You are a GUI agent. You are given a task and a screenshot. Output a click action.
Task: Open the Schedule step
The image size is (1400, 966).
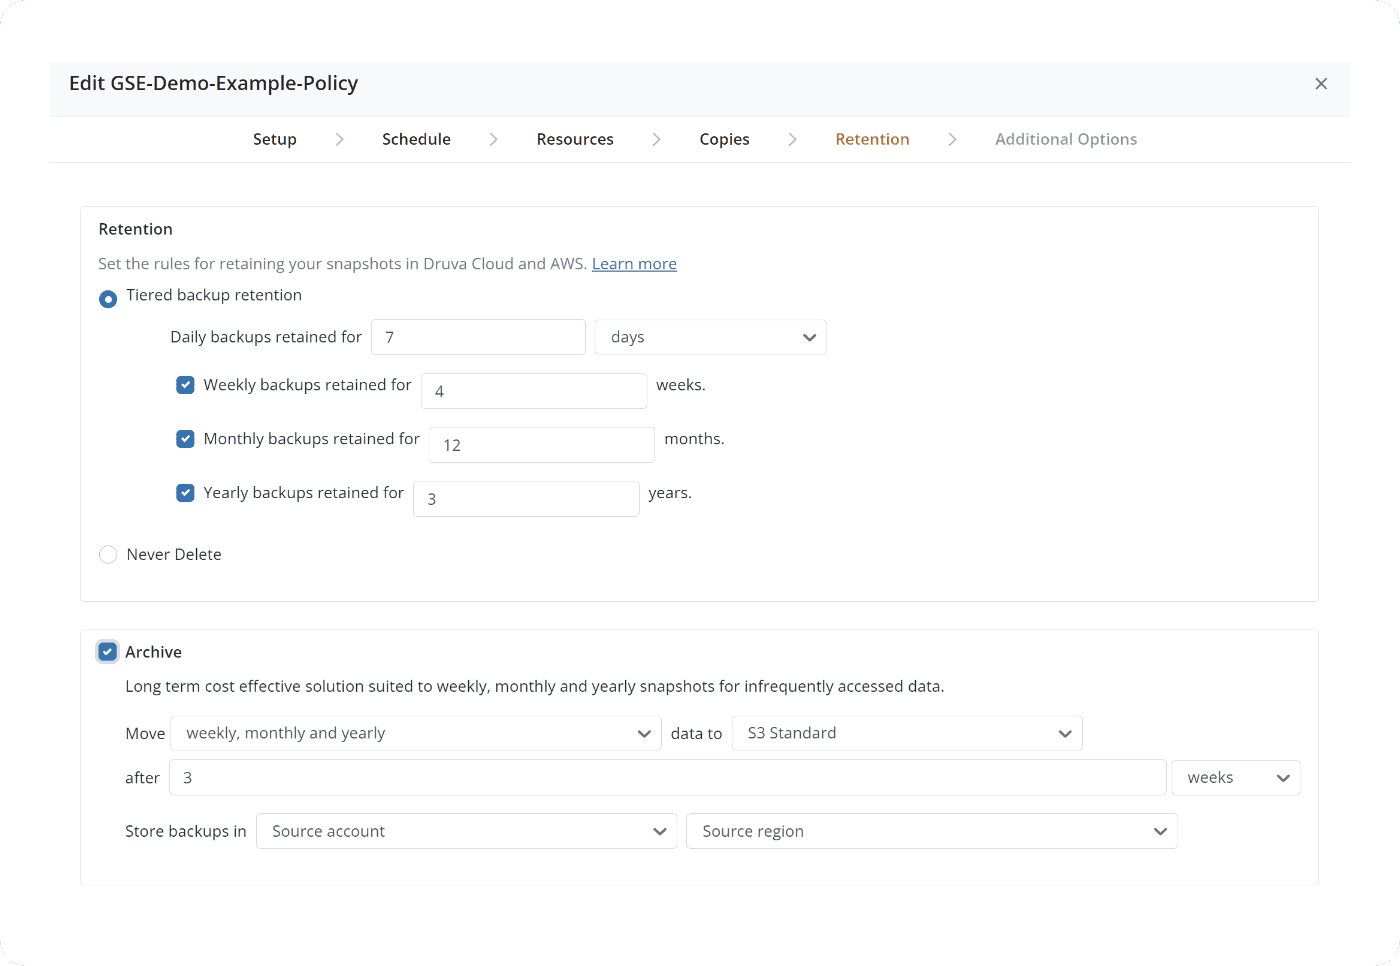pos(416,139)
